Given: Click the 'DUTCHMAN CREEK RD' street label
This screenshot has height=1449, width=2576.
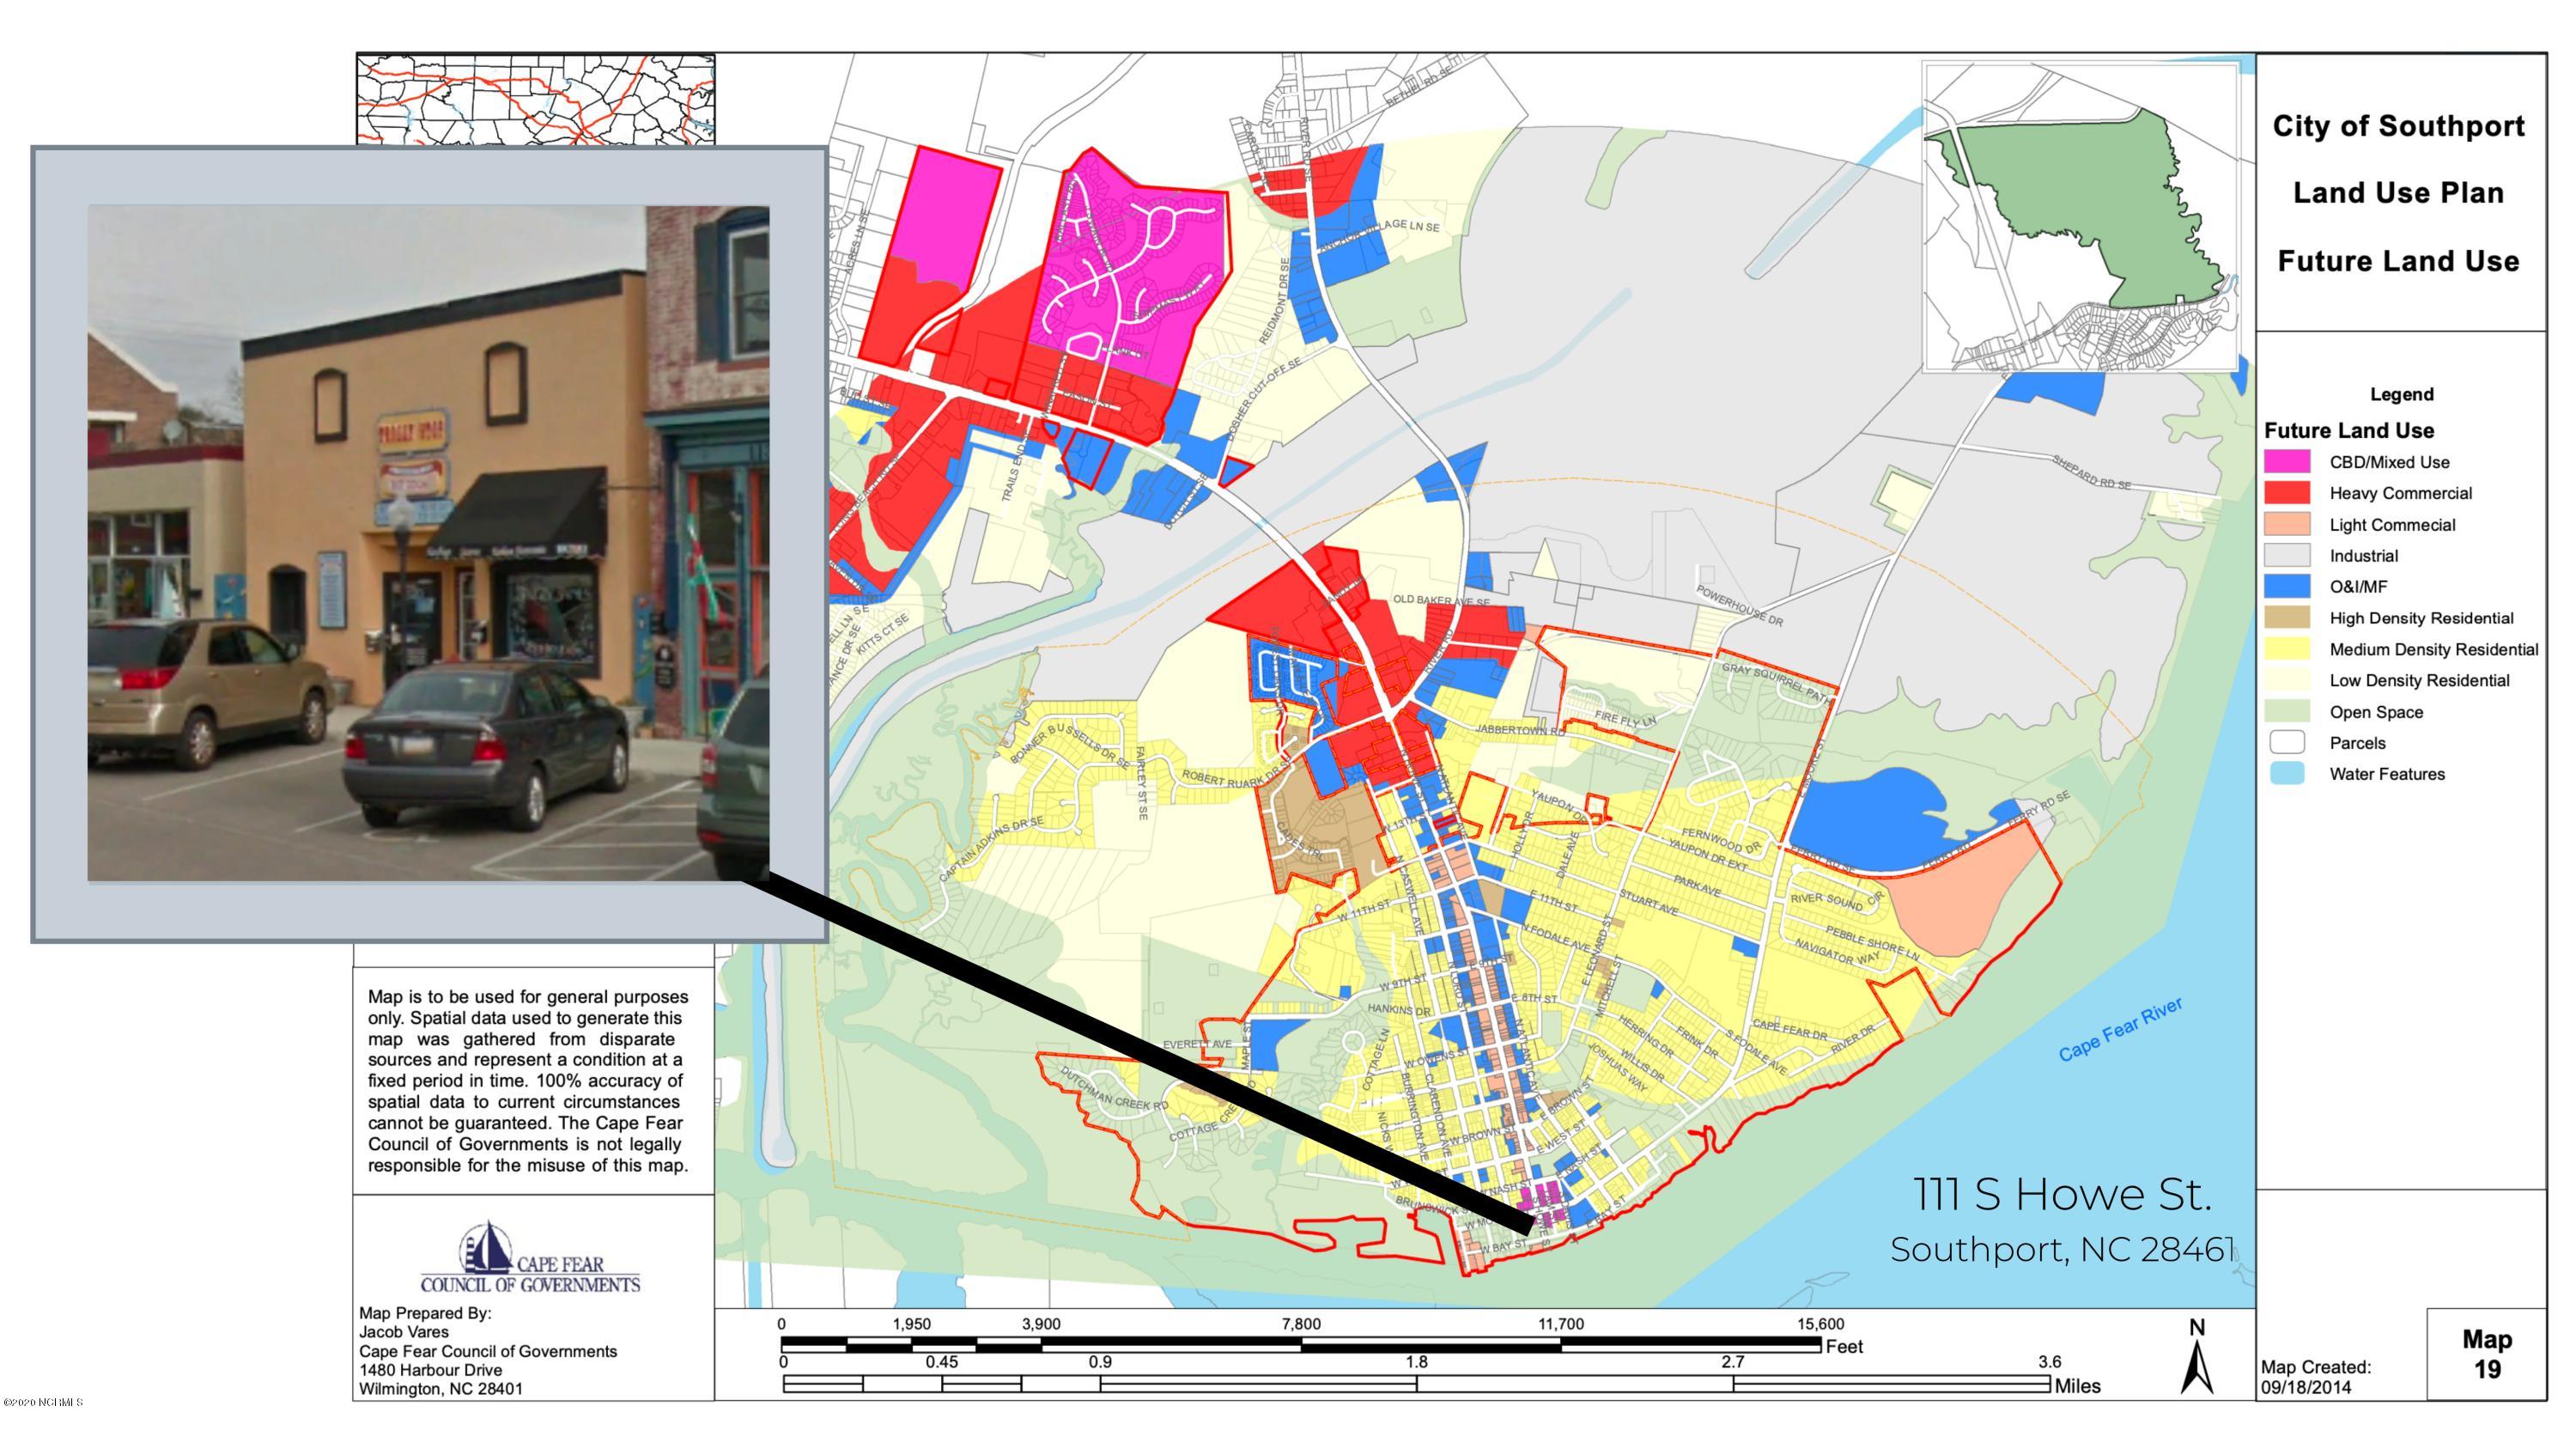Looking at the screenshot, I should coord(1114,1088).
